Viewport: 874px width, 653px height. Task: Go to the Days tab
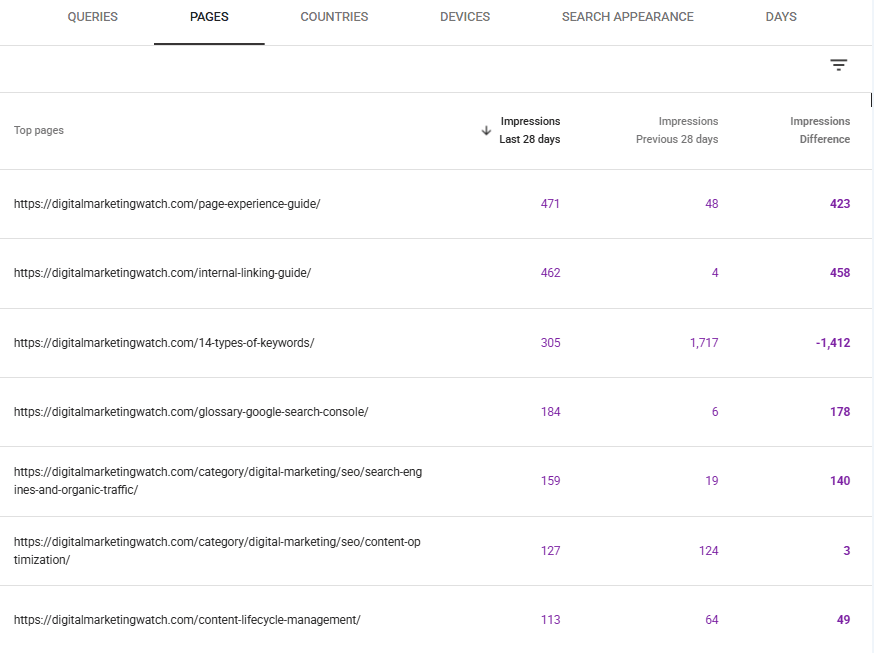pyautogui.click(x=781, y=17)
